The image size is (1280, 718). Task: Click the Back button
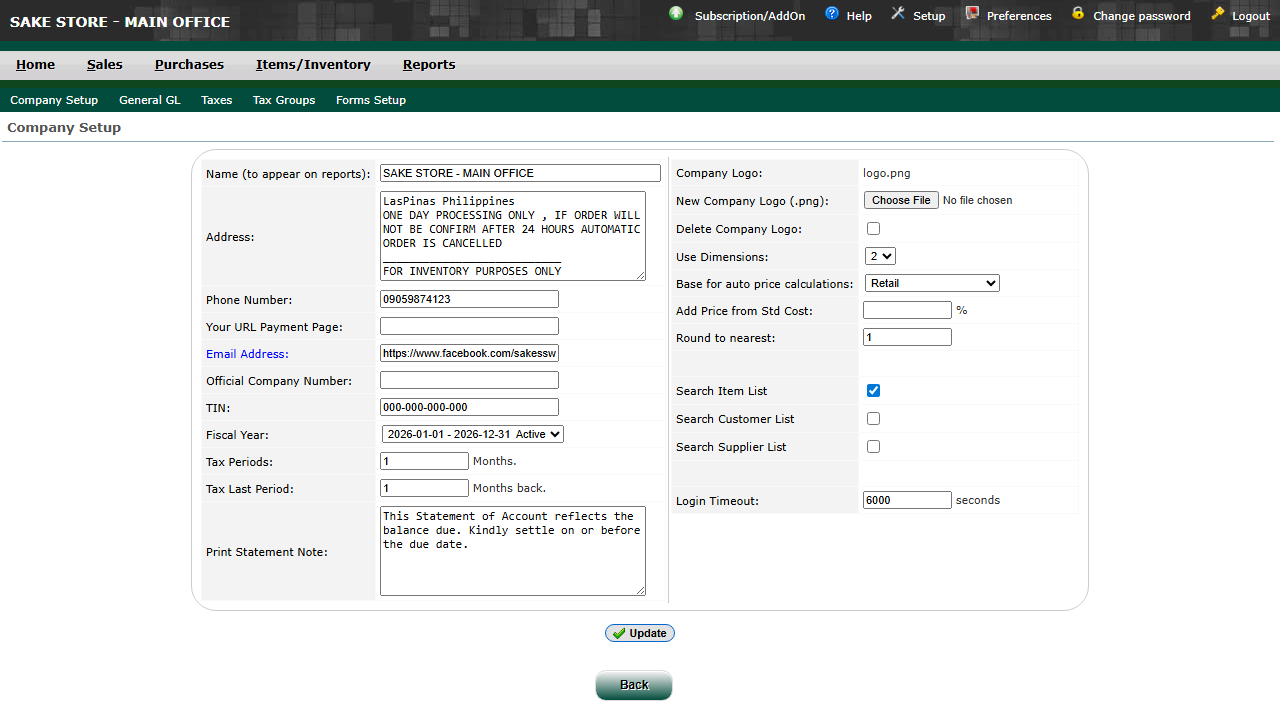(x=634, y=685)
